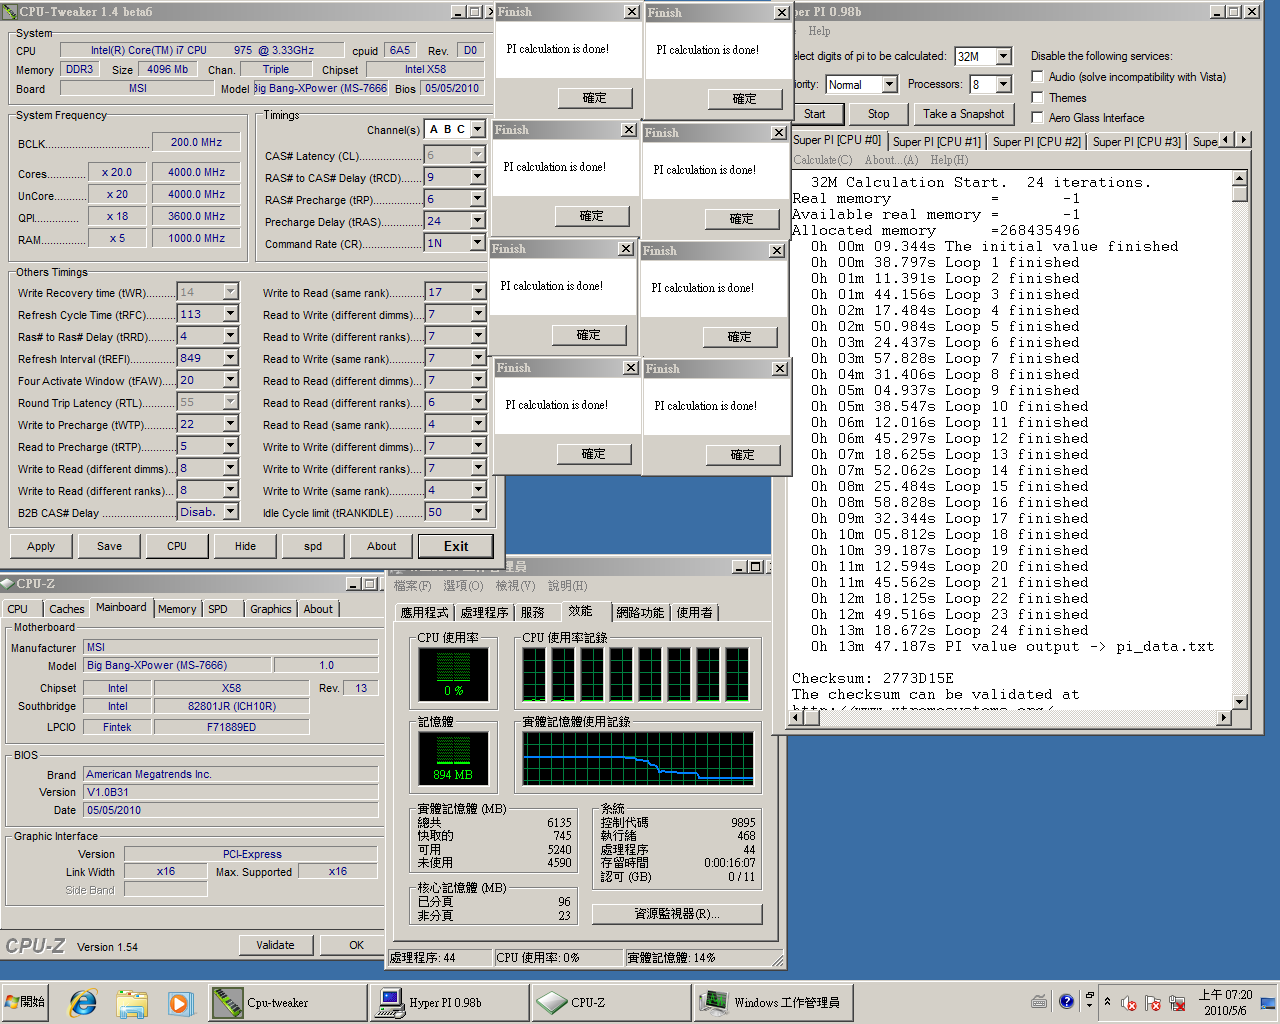This screenshot has width=1280, height=1024.
Task: Toggle the Themes checkbox in Hyper PI
Action: click(x=1038, y=97)
